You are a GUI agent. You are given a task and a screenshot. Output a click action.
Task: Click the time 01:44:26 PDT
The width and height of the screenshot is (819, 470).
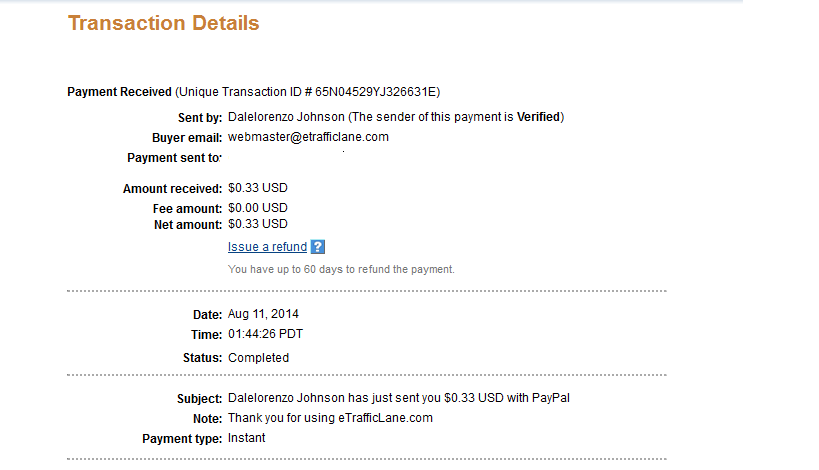pos(265,334)
